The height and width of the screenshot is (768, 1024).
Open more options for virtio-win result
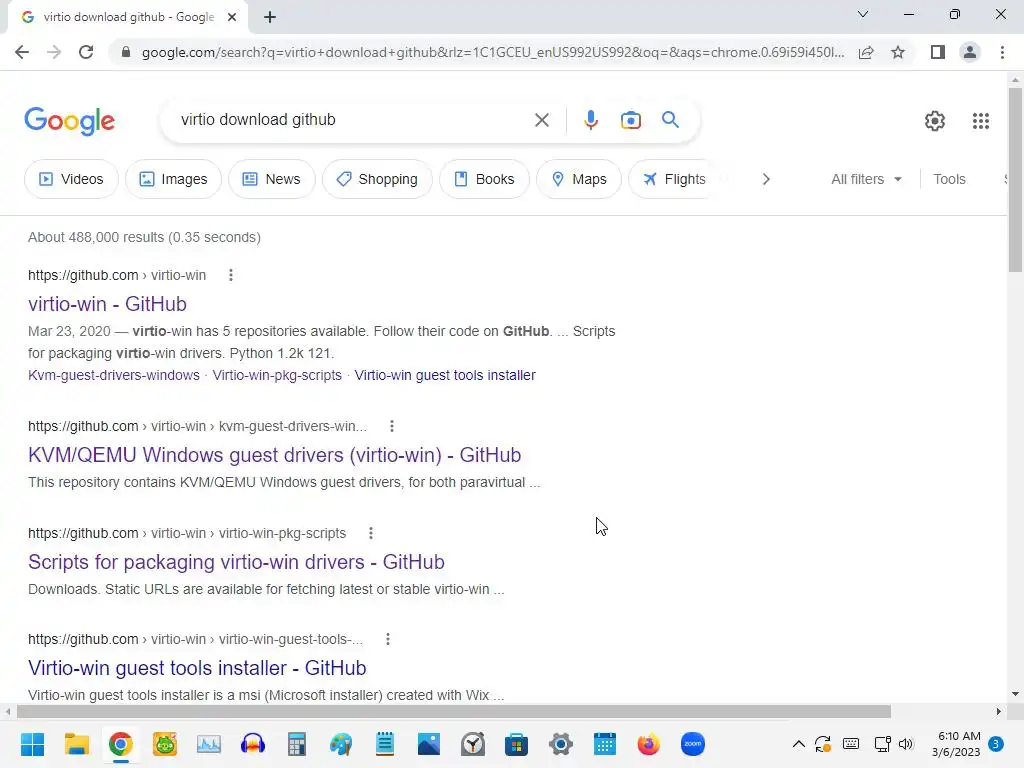click(231, 275)
